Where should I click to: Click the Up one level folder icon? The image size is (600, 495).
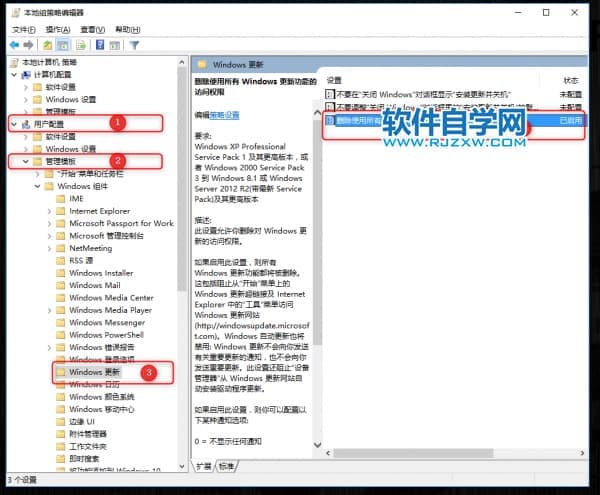[47, 45]
